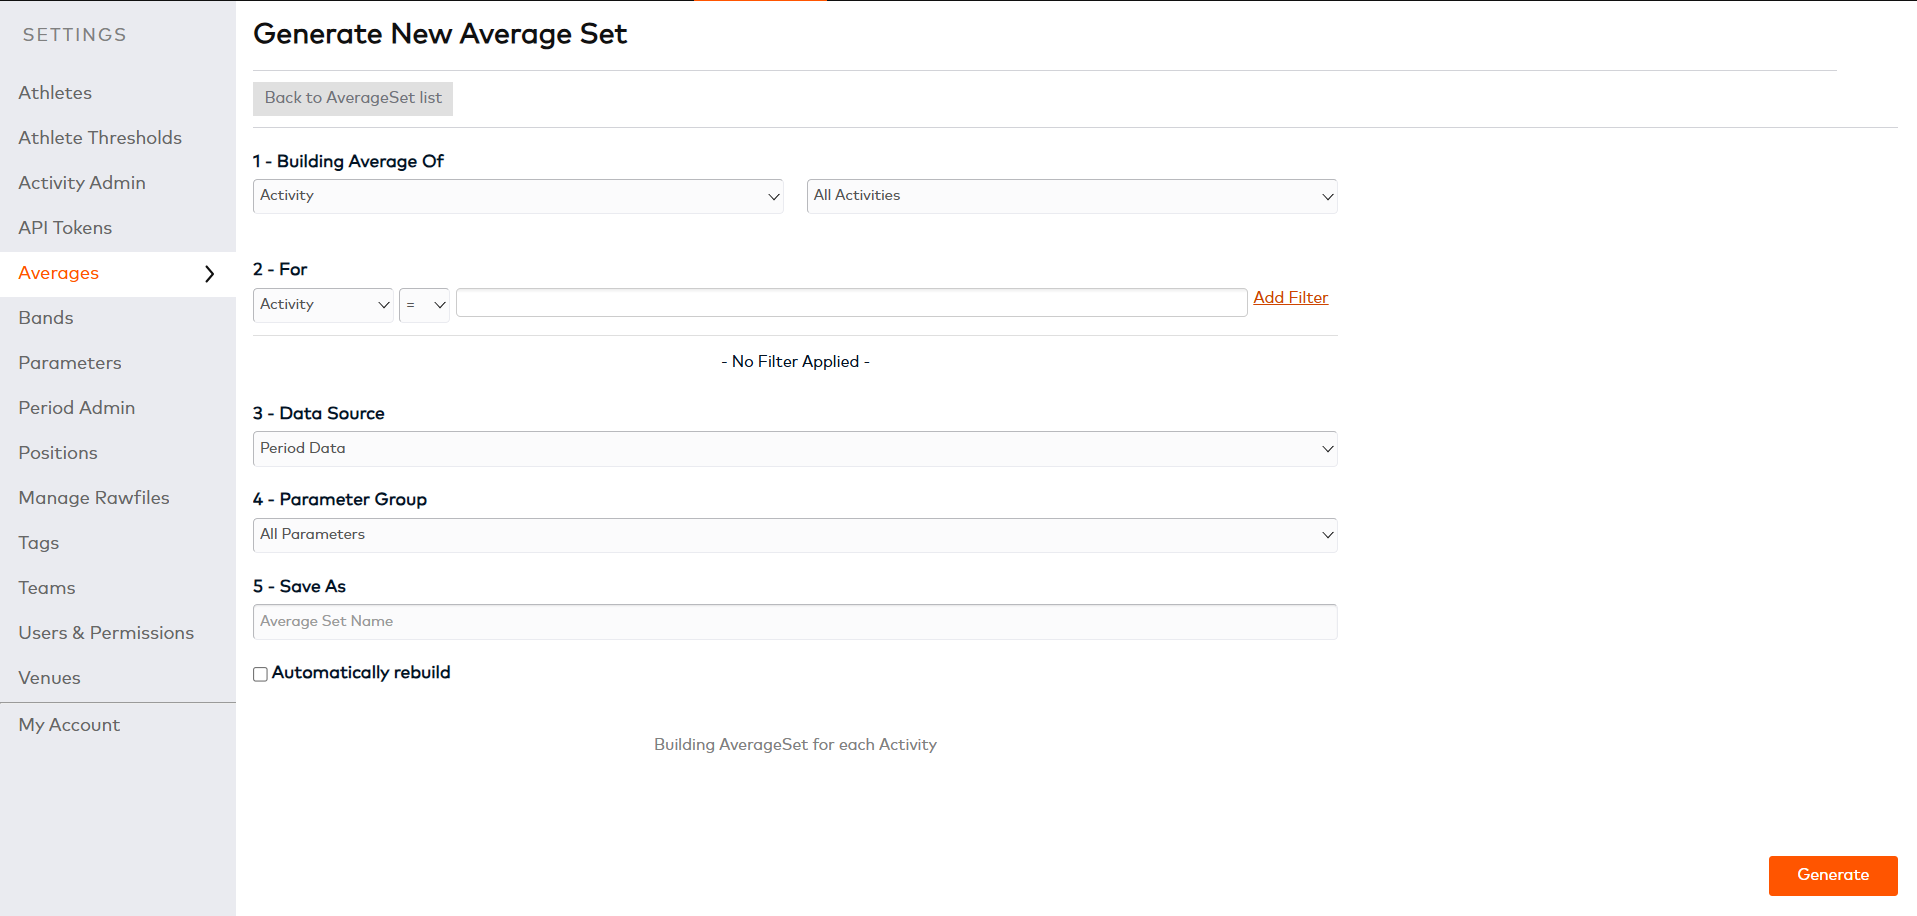Go to My Account
Viewport: 1917px width, 916px height.
69,725
